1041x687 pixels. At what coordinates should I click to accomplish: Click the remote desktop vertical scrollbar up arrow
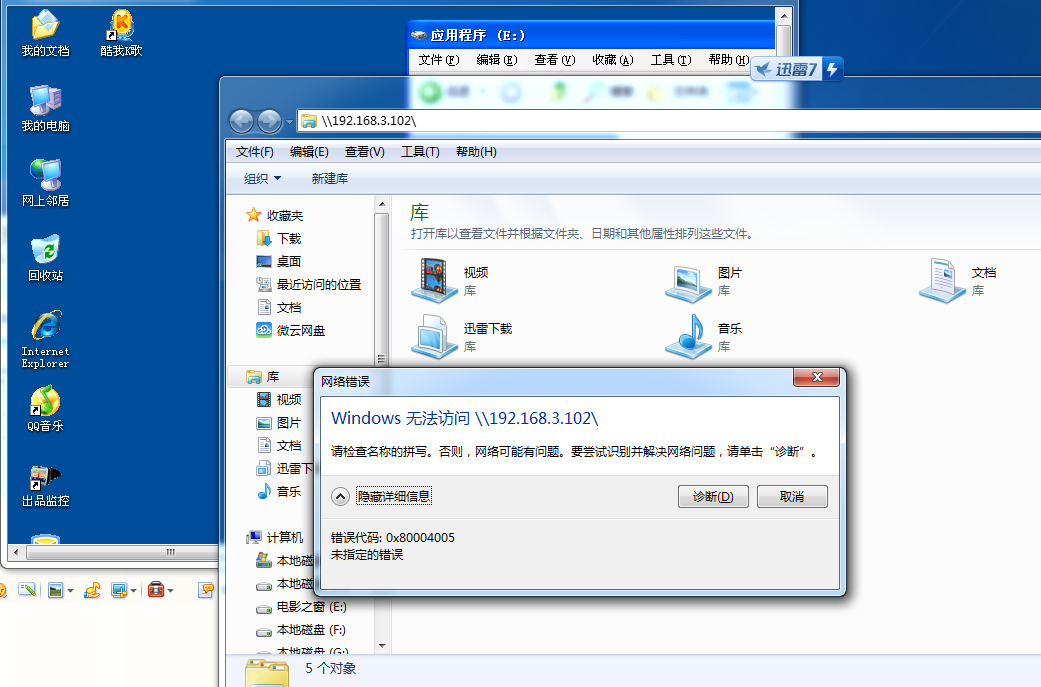[784, 16]
